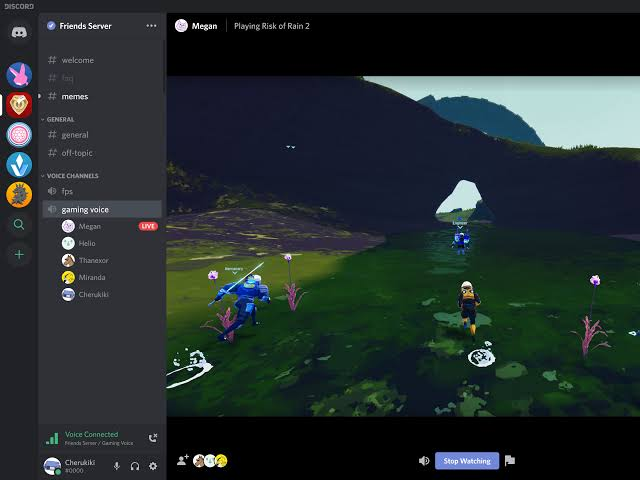Select the pink bunny server icon
The height and width of the screenshot is (480, 640).
(x=19, y=75)
